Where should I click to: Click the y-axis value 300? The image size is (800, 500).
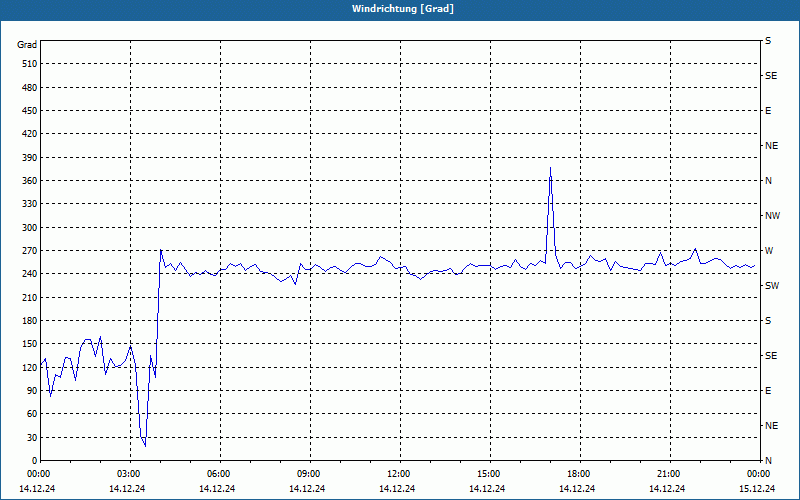point(30,228)
